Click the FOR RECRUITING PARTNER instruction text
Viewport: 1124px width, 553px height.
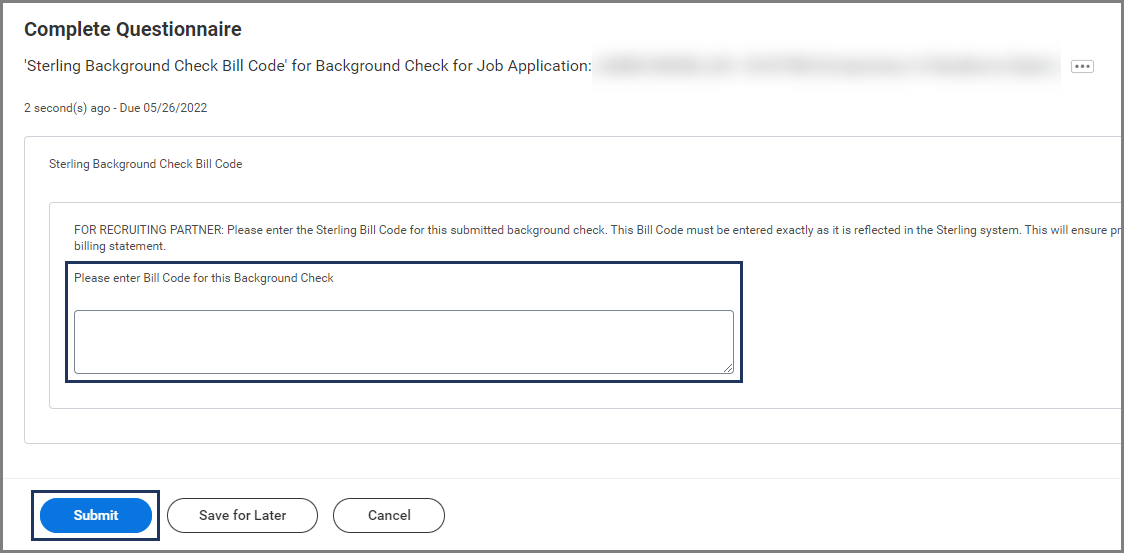[150, 230]
